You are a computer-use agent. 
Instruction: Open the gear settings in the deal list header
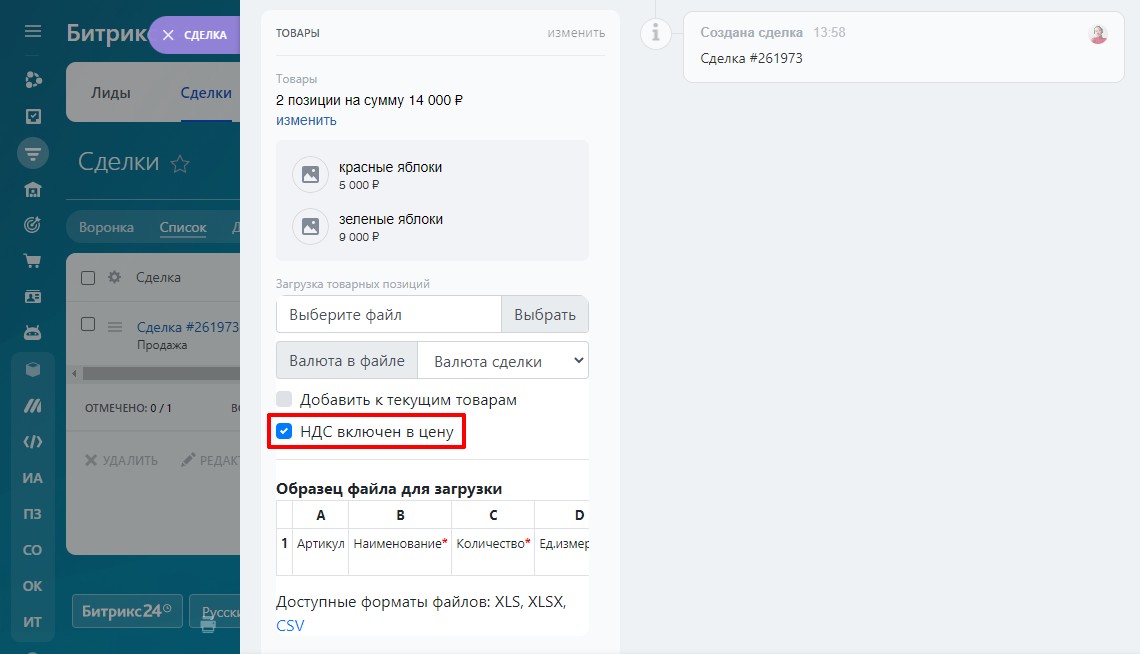click(114, 277)
